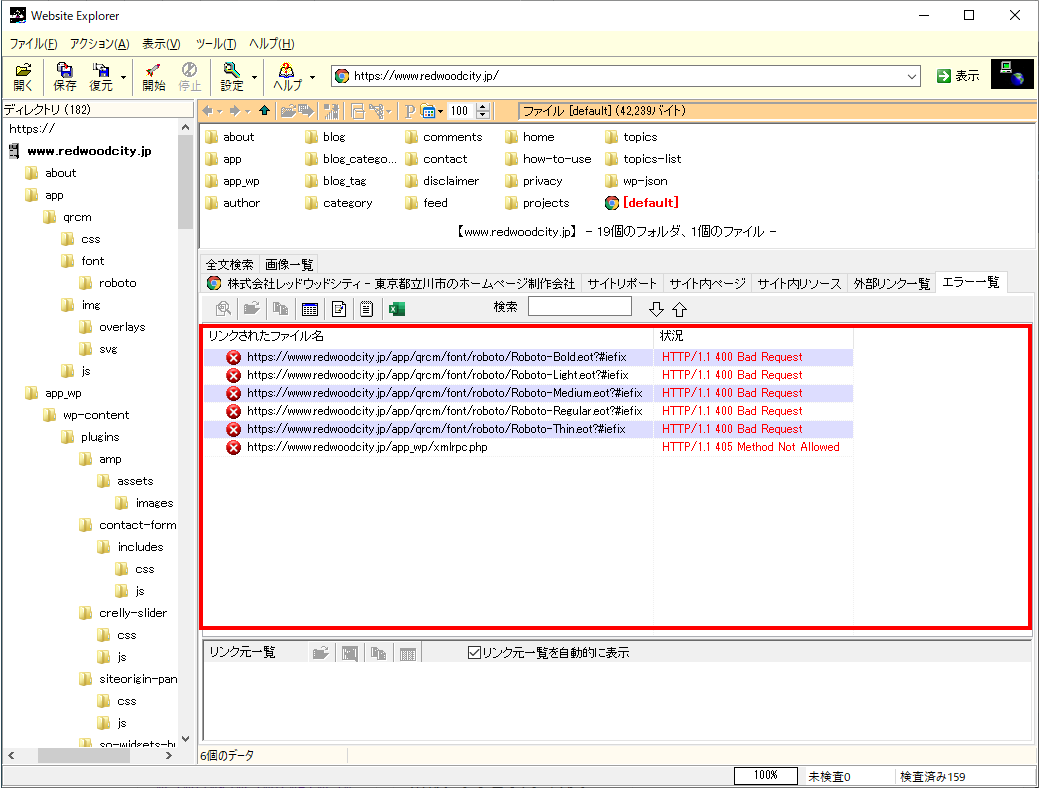
Task: Select the Roboto-Light.eot error row
Action: pos(528,375)
